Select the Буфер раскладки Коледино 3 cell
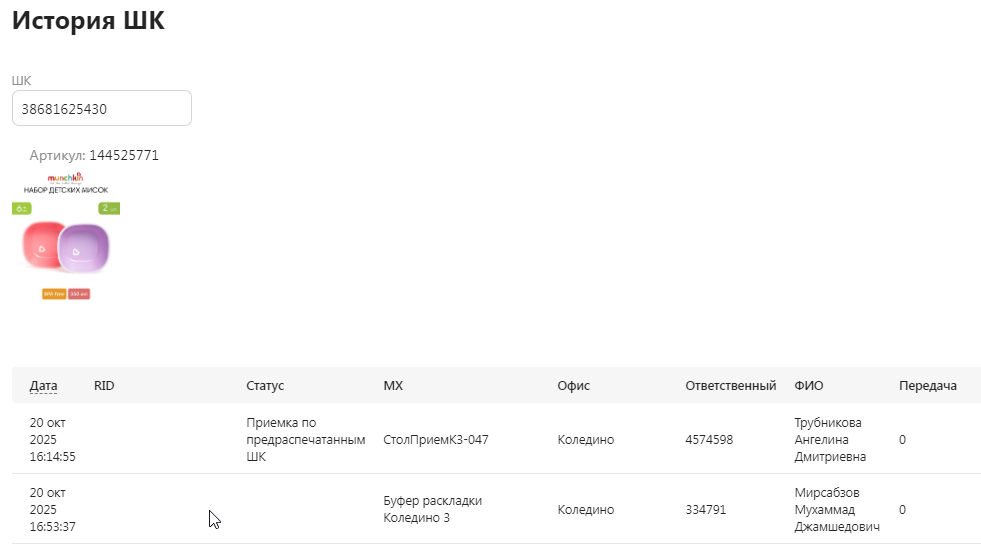 point(432,509)
